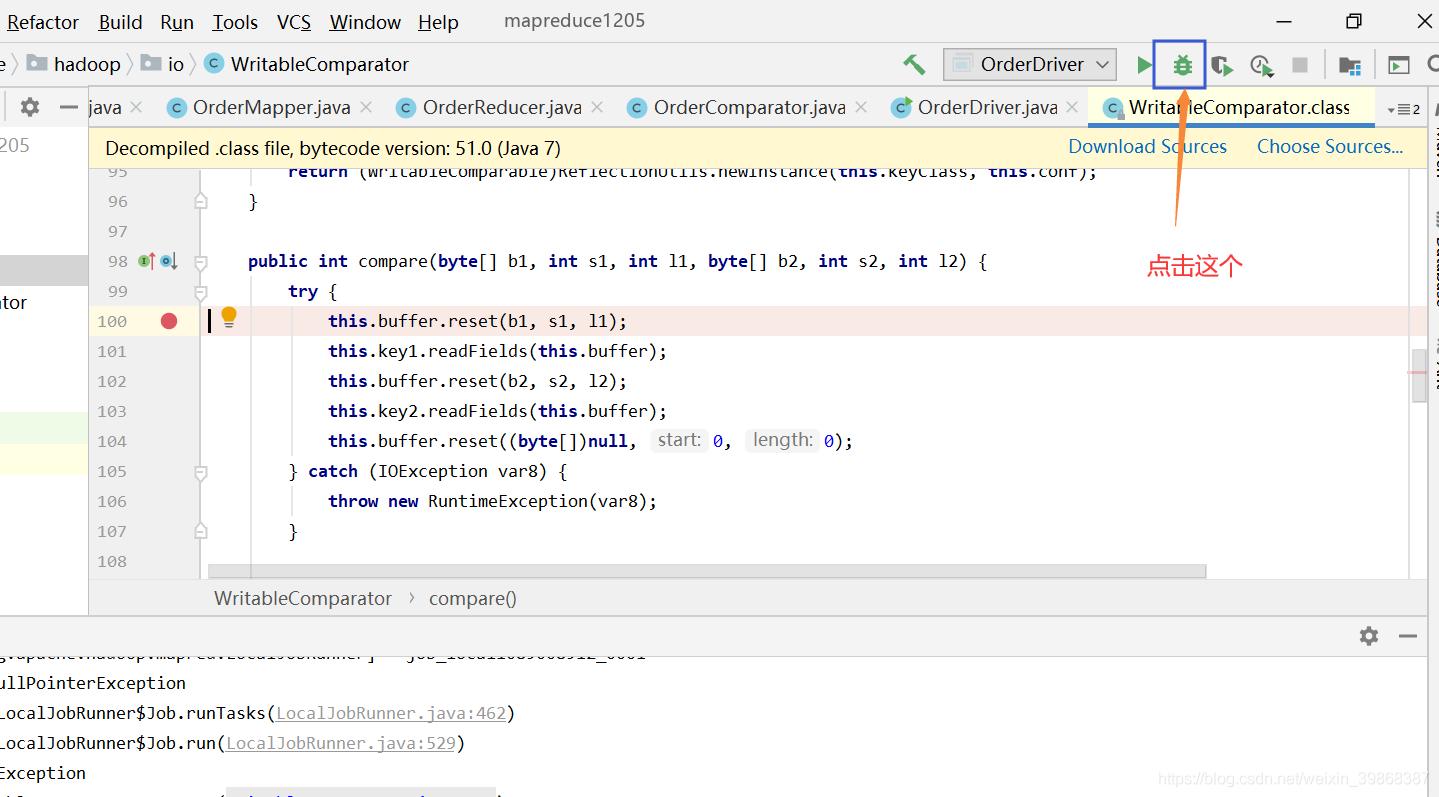Screen dimensions: 1439x797
Task: Collapse the compare method using line 98 fold arrow
Action: 201,260
